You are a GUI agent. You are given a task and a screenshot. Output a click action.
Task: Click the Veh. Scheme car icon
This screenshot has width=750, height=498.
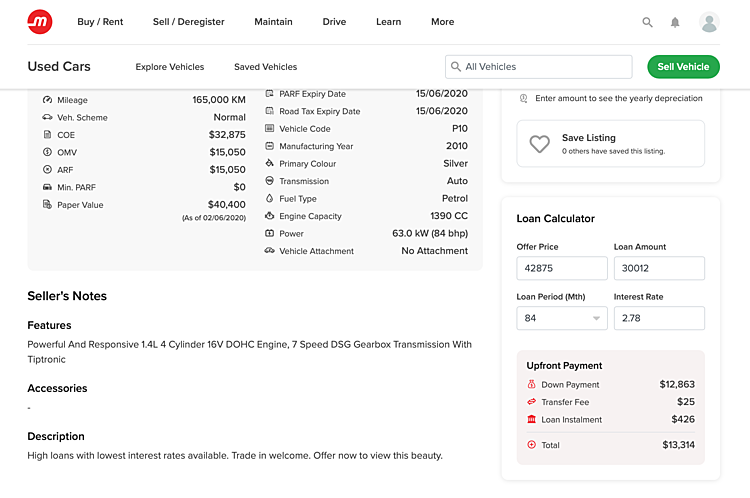[47, 117]
